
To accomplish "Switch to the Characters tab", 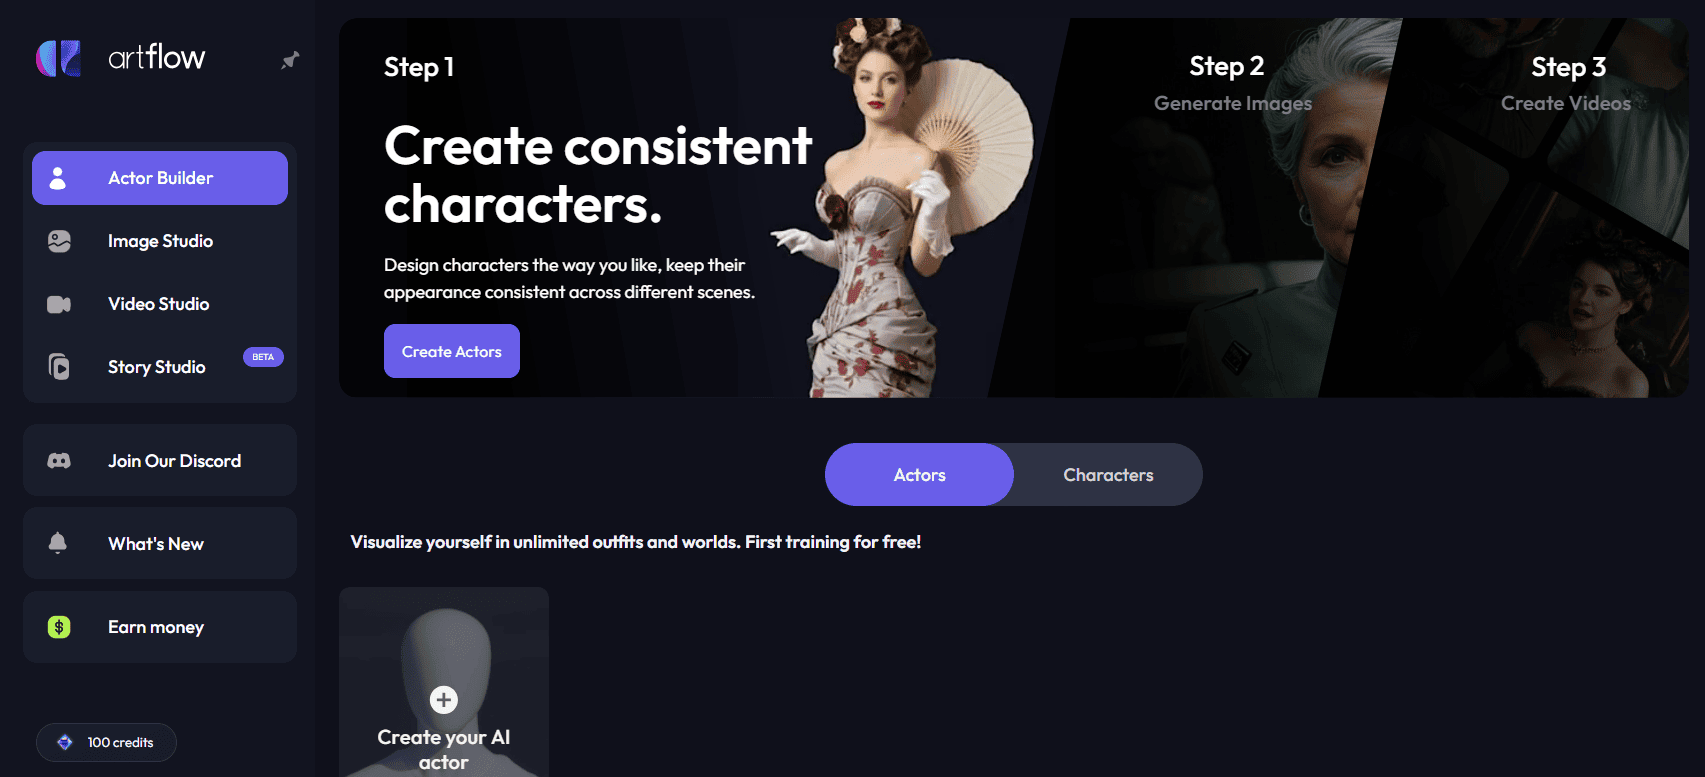I will pyautogui.click(x=1108, y=475).
